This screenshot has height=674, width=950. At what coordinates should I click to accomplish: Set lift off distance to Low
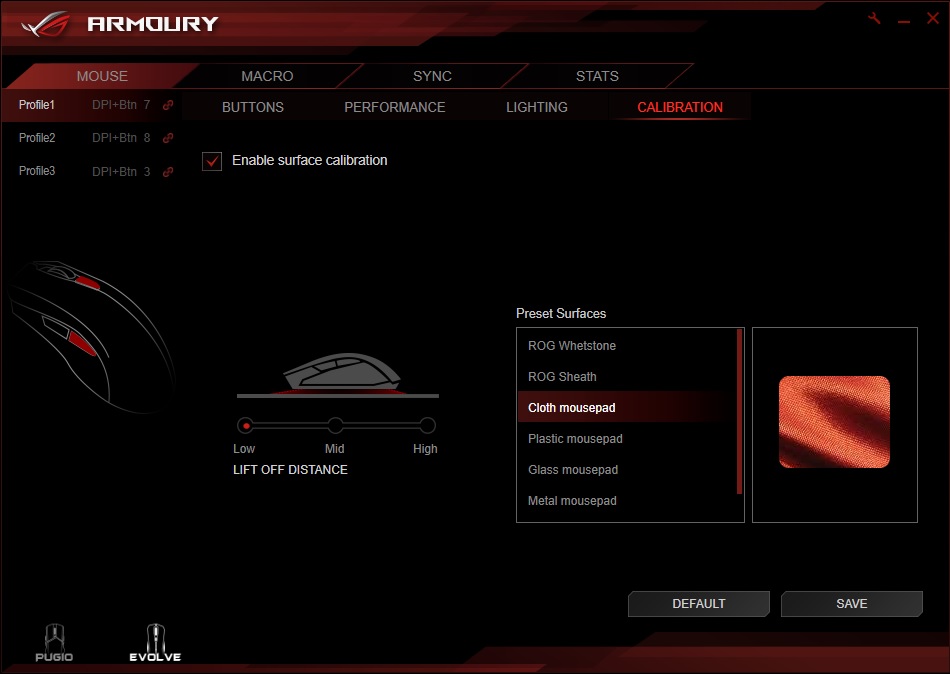coord(245,425)
